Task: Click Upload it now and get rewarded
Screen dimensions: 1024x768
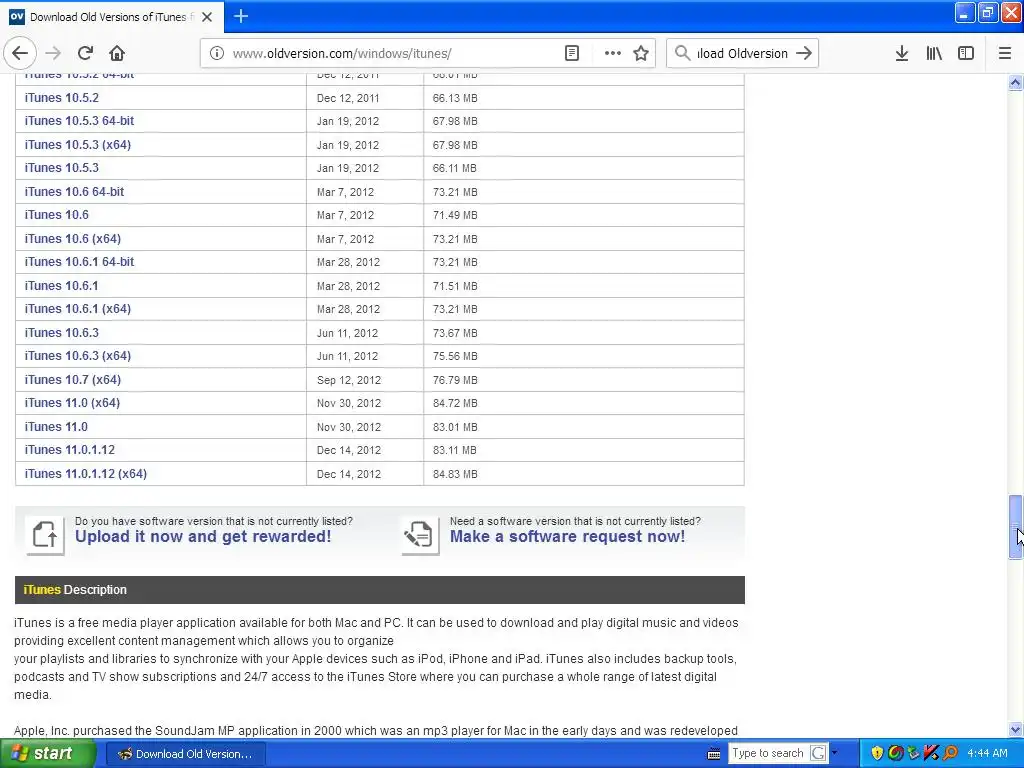Action: click(x=203, y=537)
